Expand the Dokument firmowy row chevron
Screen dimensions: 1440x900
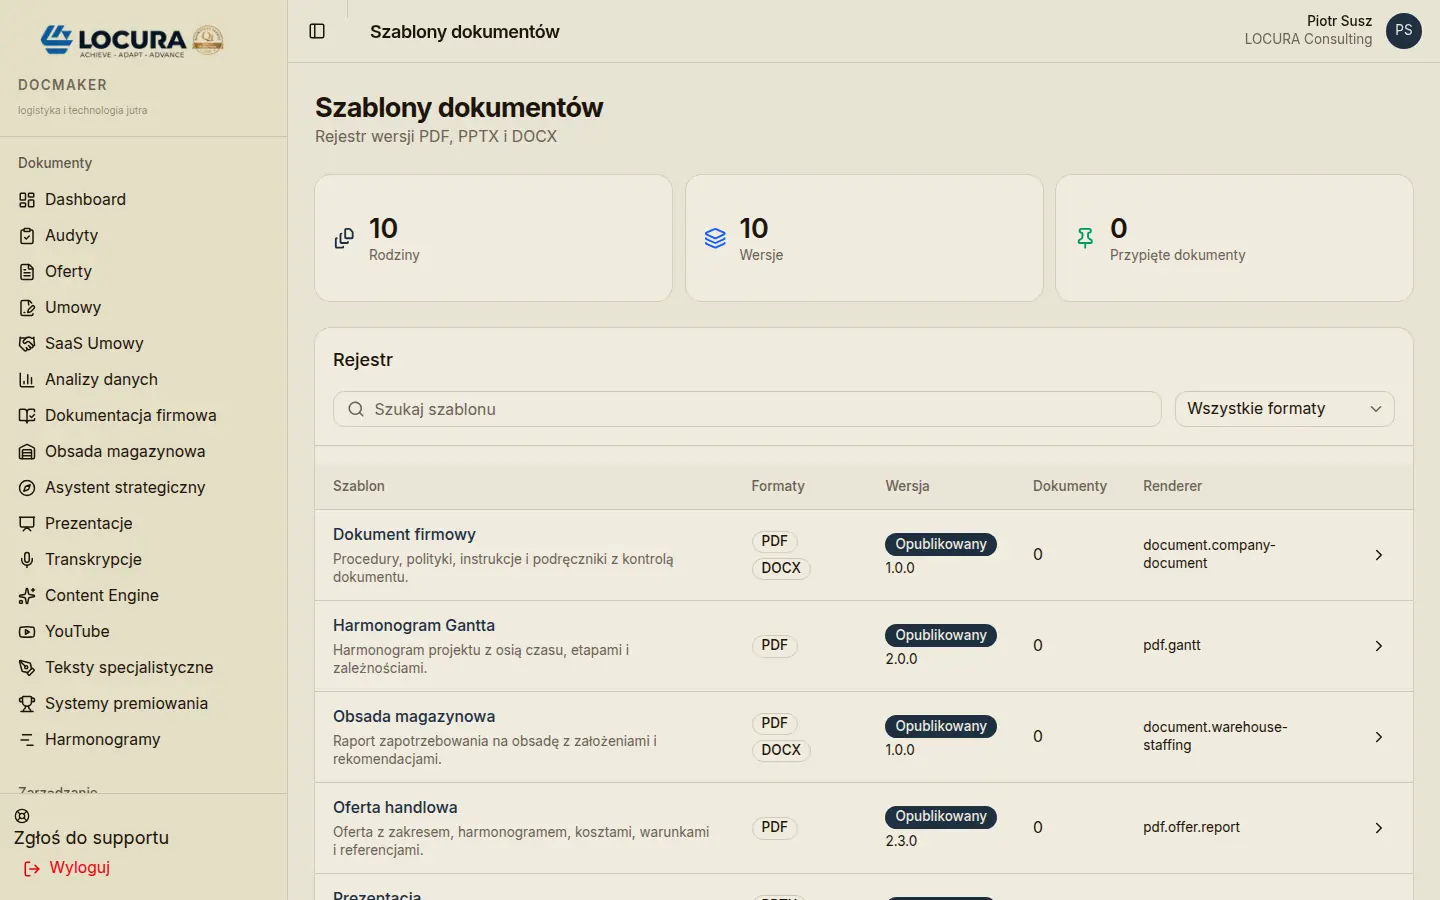tap(1379, 555)
